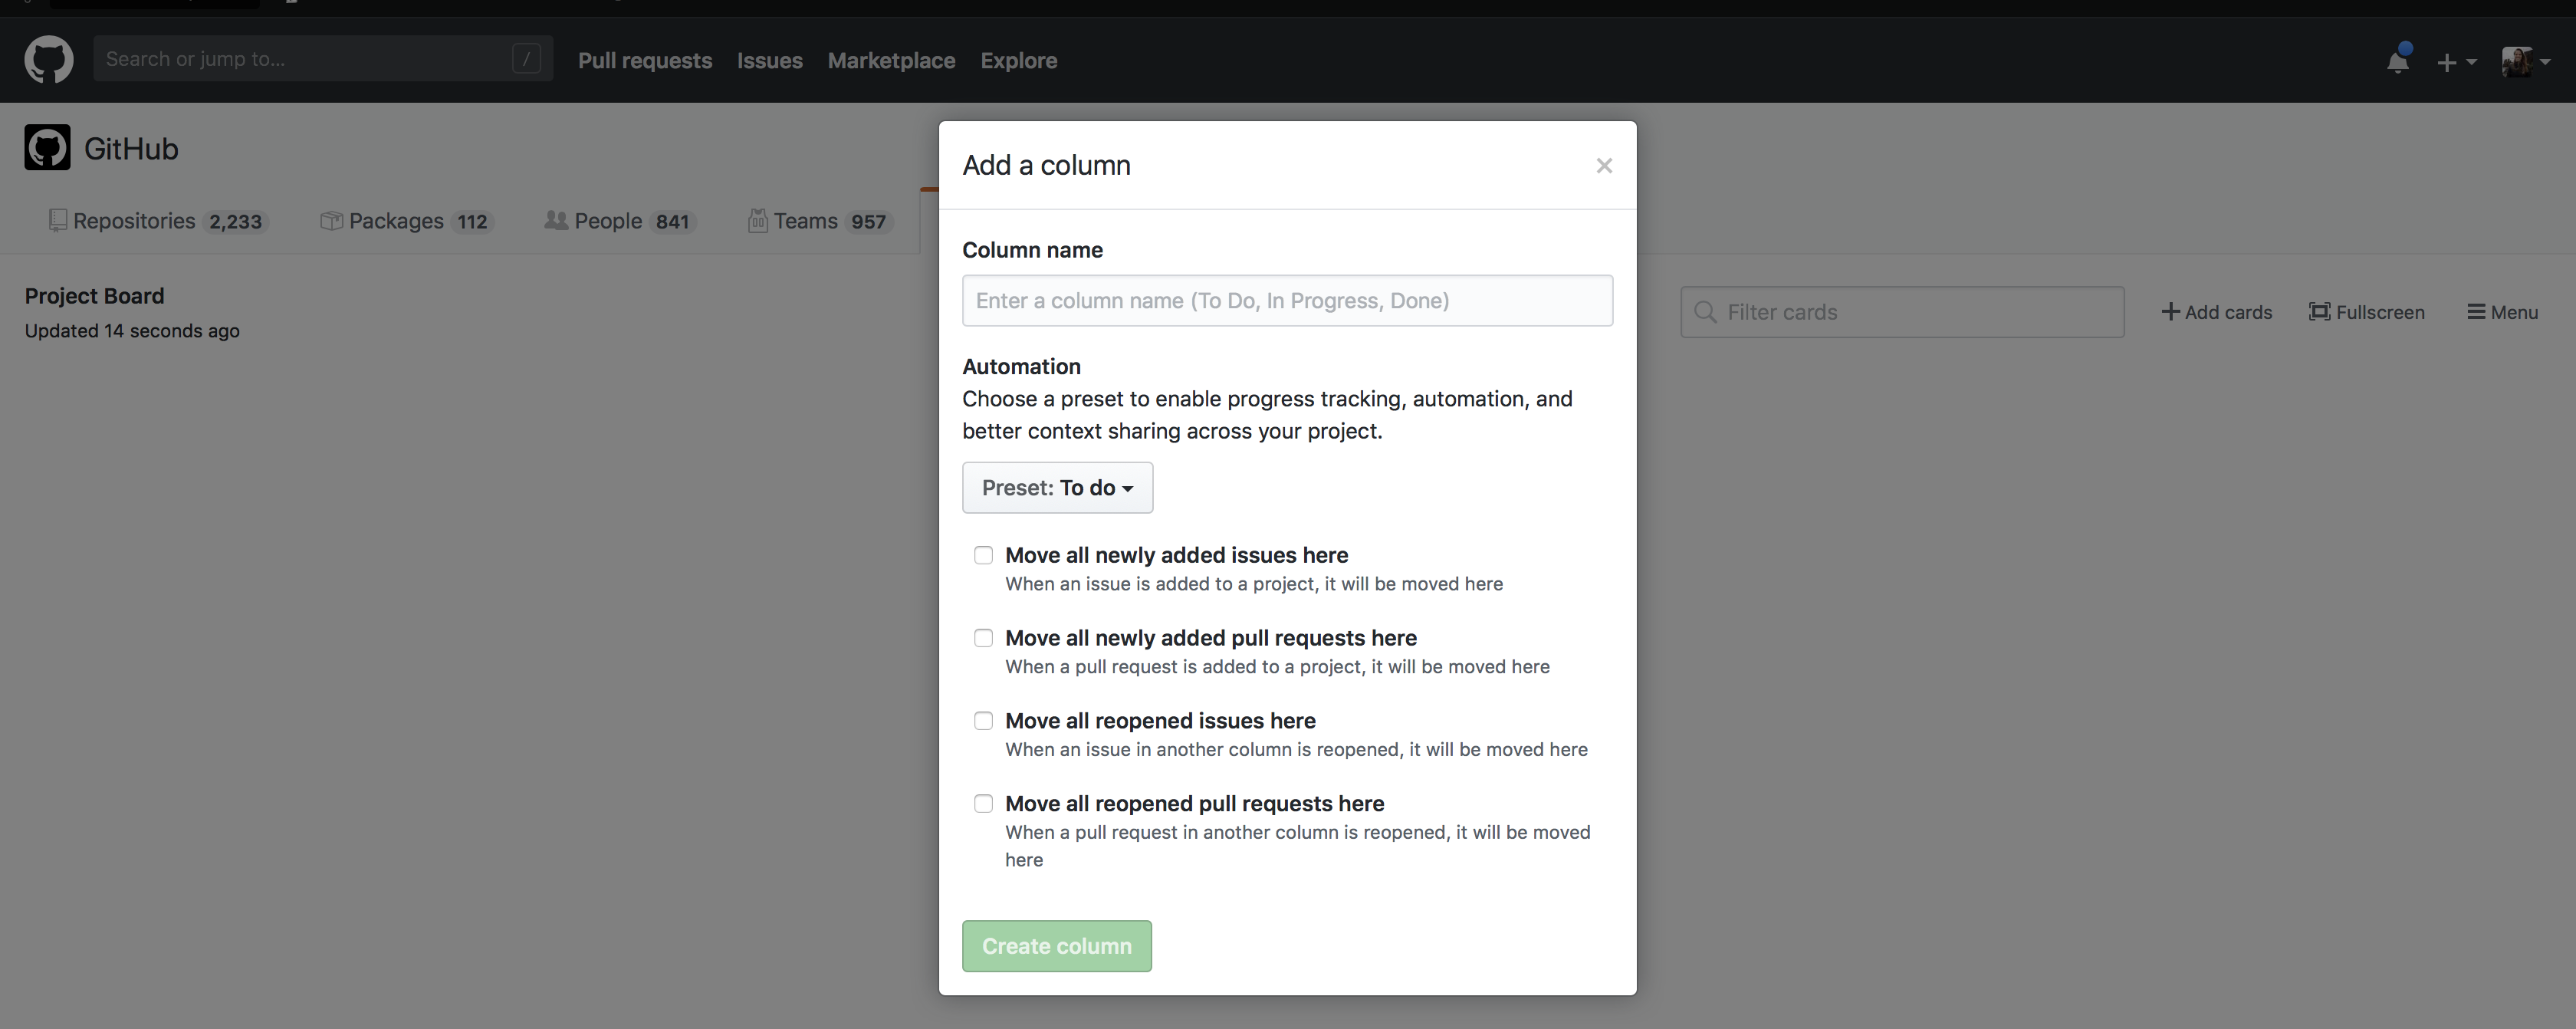
Task: Open the Marketplace menu item
Action: coord(891,61)
